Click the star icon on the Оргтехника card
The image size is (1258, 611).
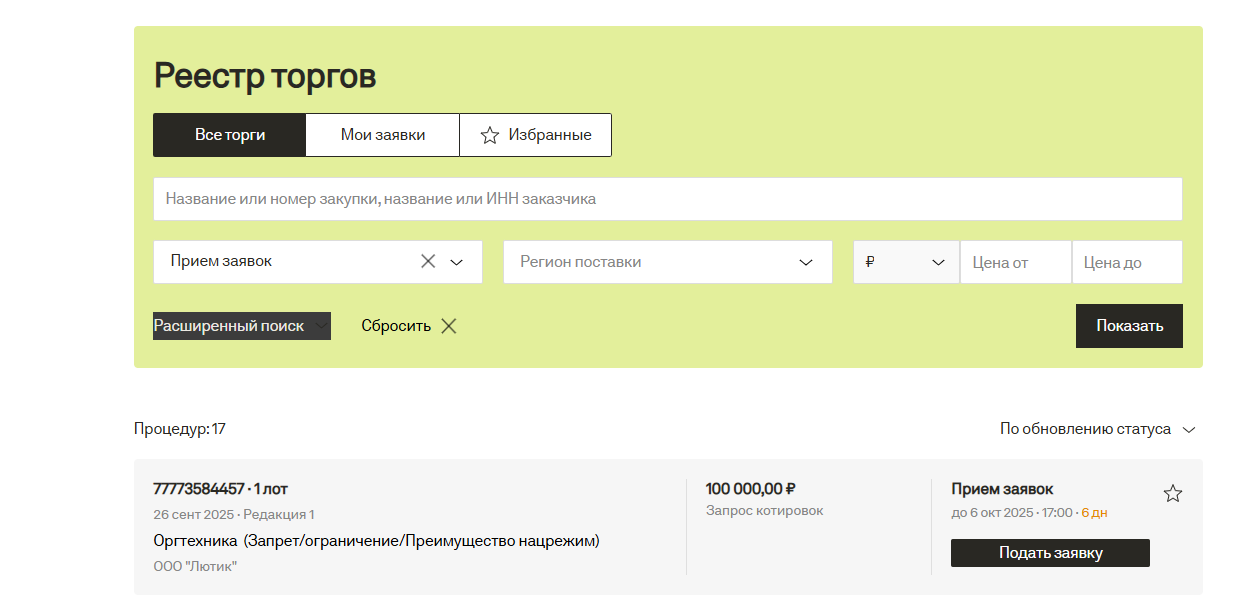click(x=1173, y=494)
